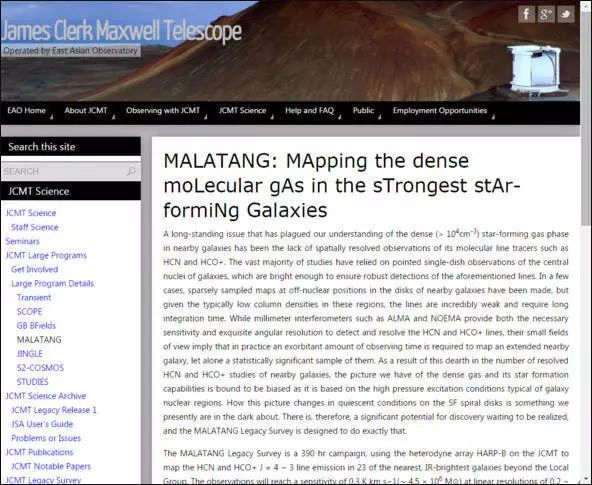Expand the Observing with JCMT menu
The height and width of the screenshot is (485, 592).
point(163,111)
